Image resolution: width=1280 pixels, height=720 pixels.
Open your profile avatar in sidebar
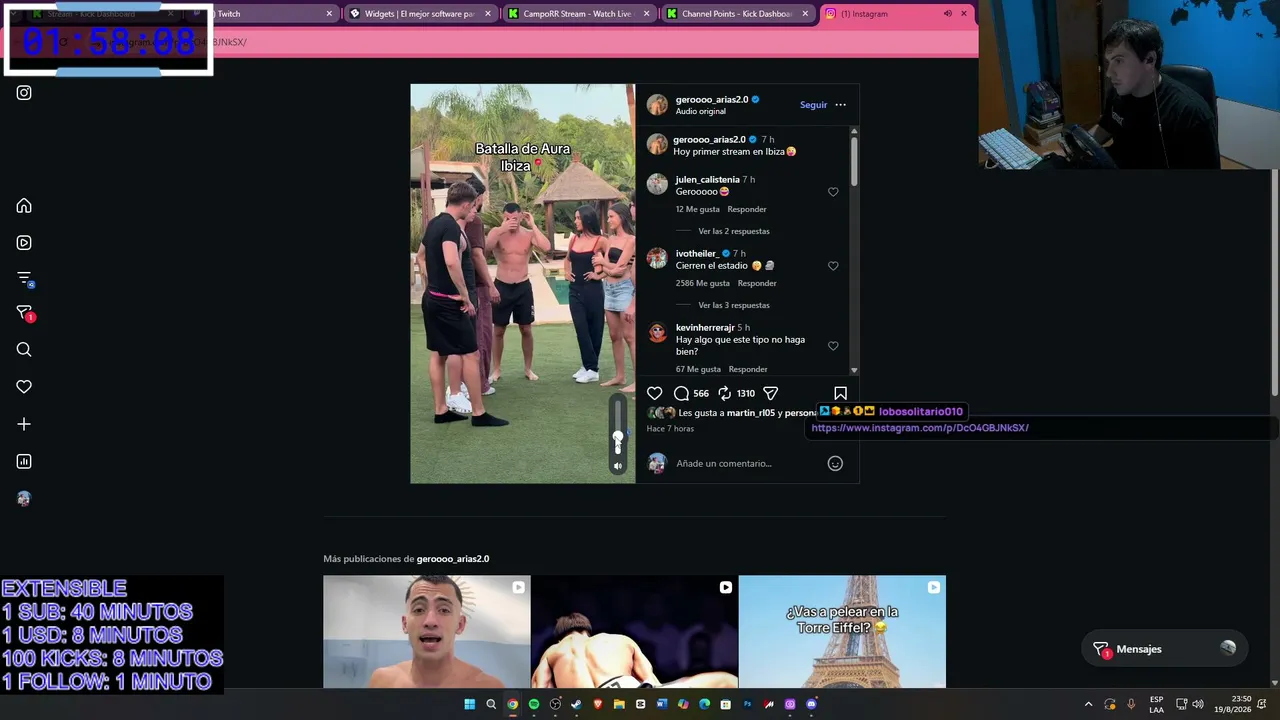pos(24,499)
